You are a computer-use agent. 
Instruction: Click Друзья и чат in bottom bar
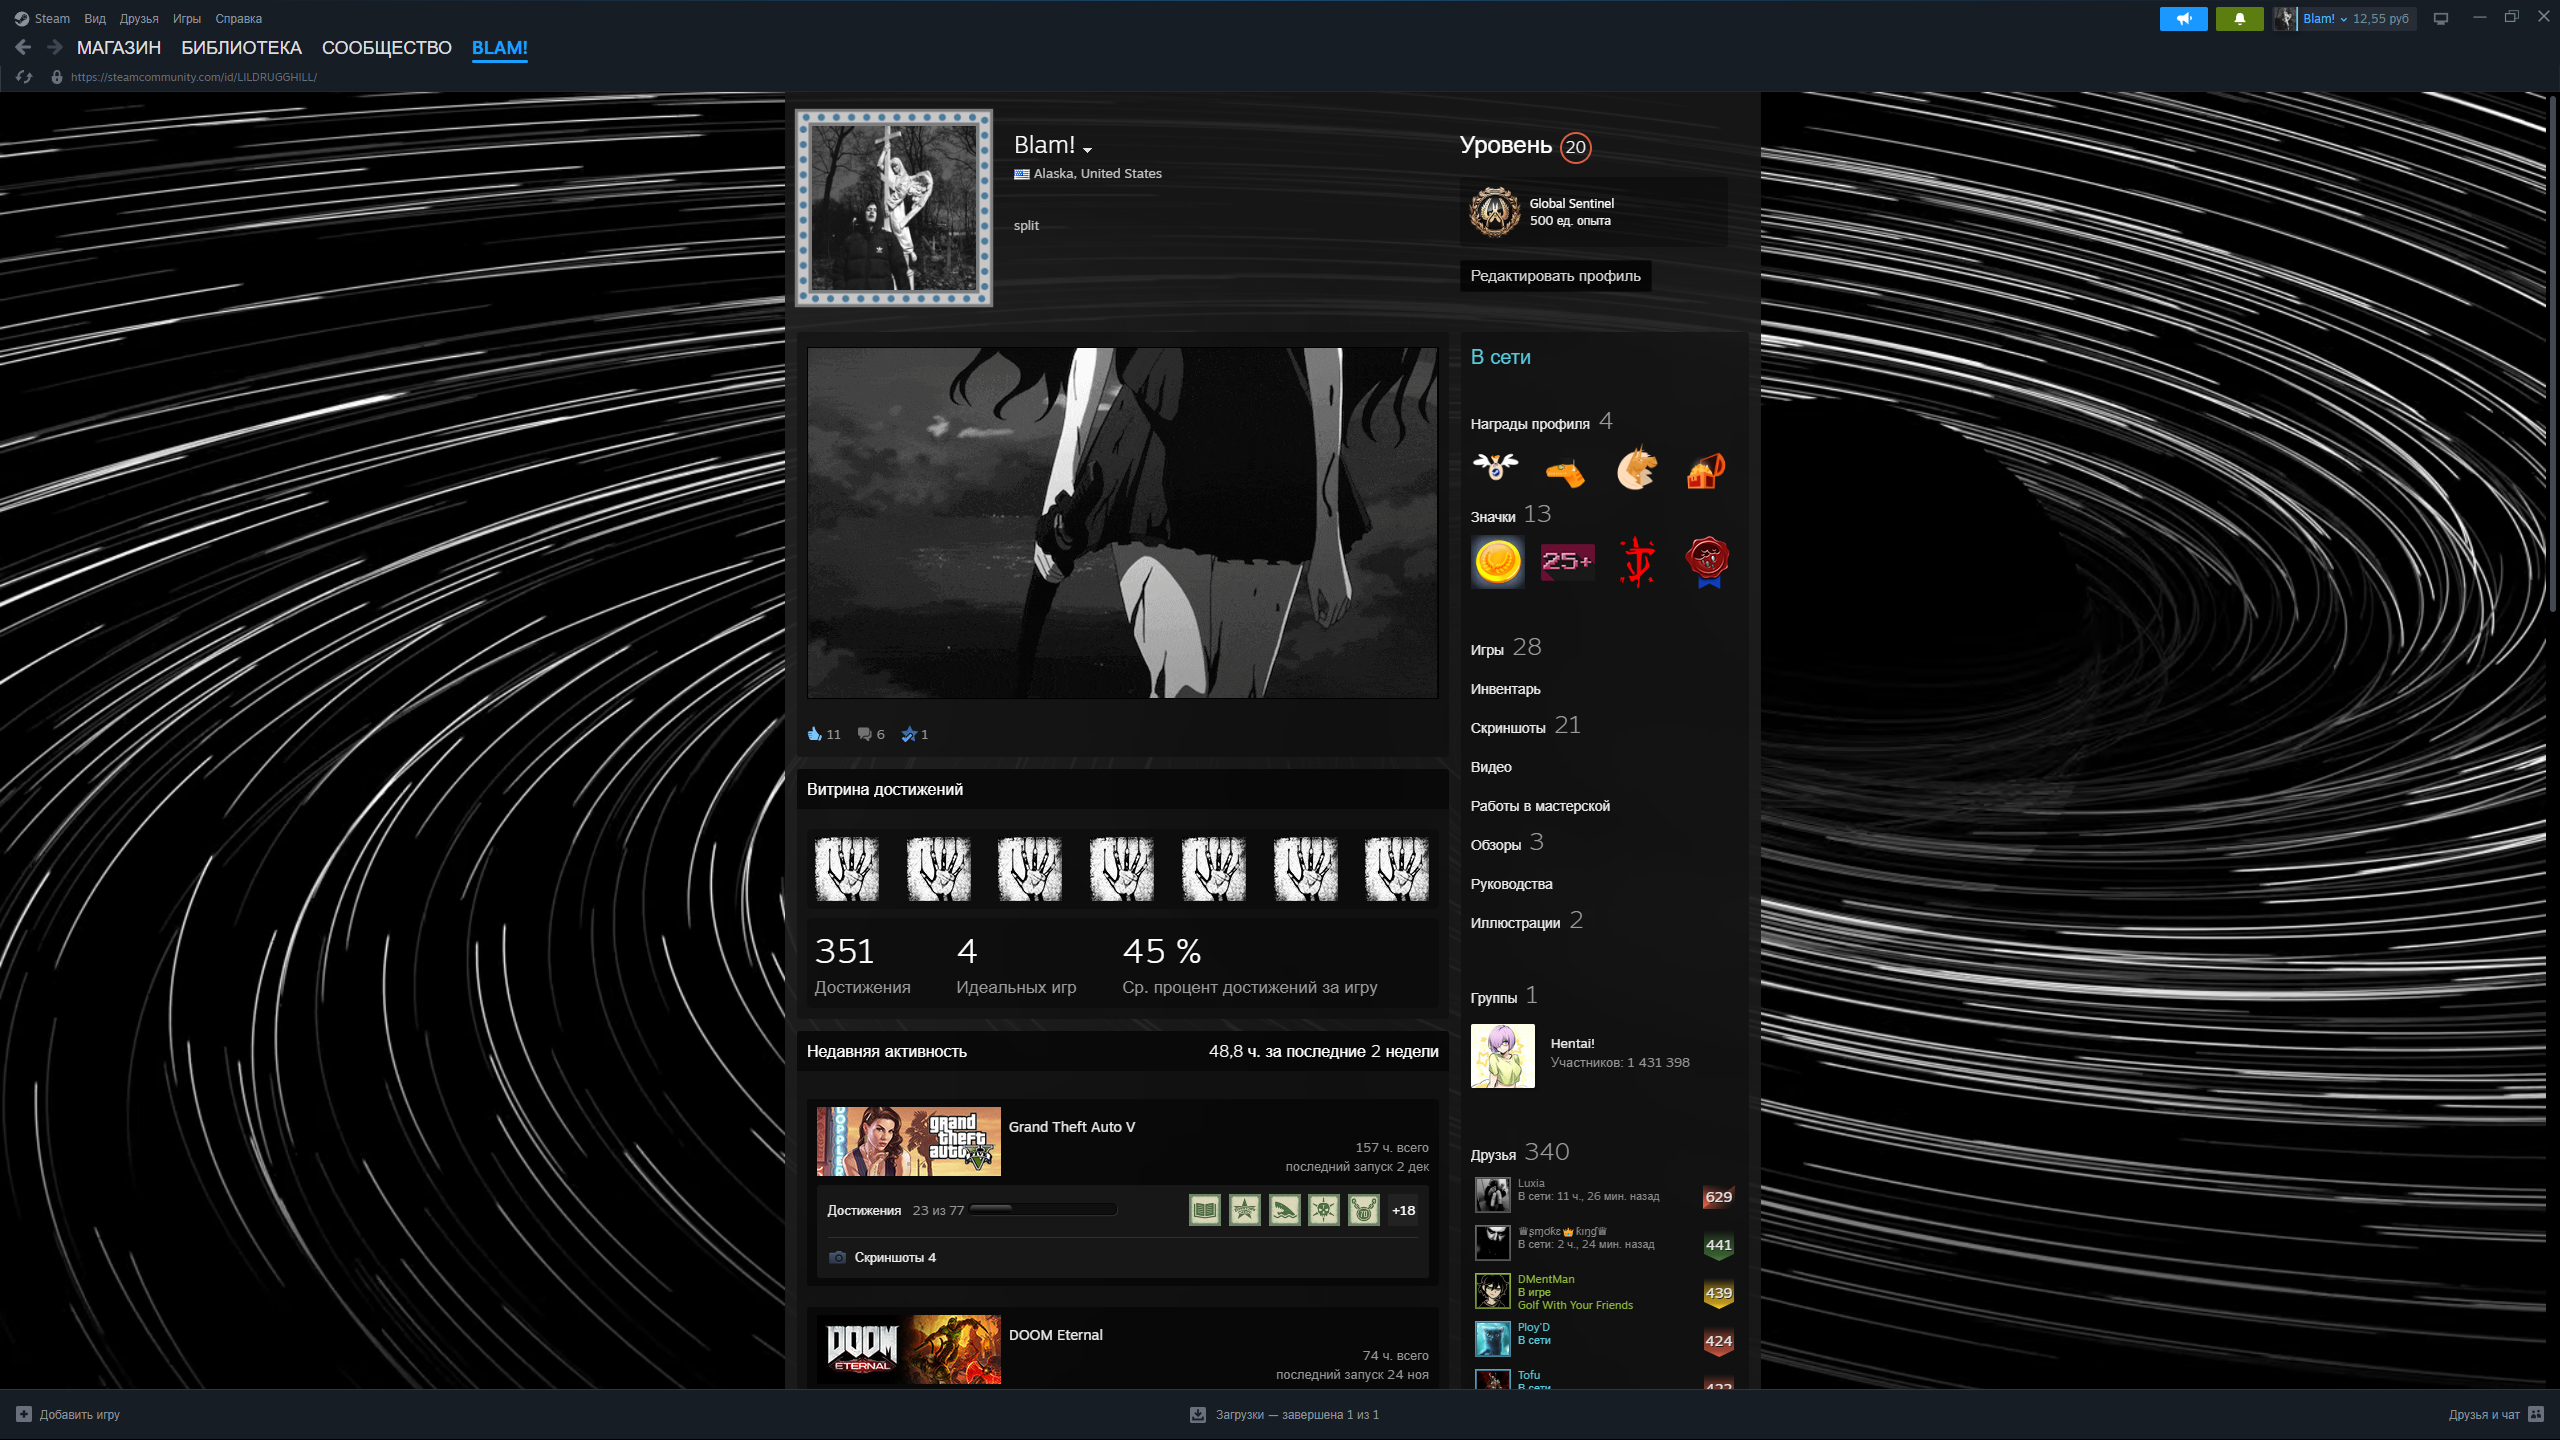tap(2484, 1414)
